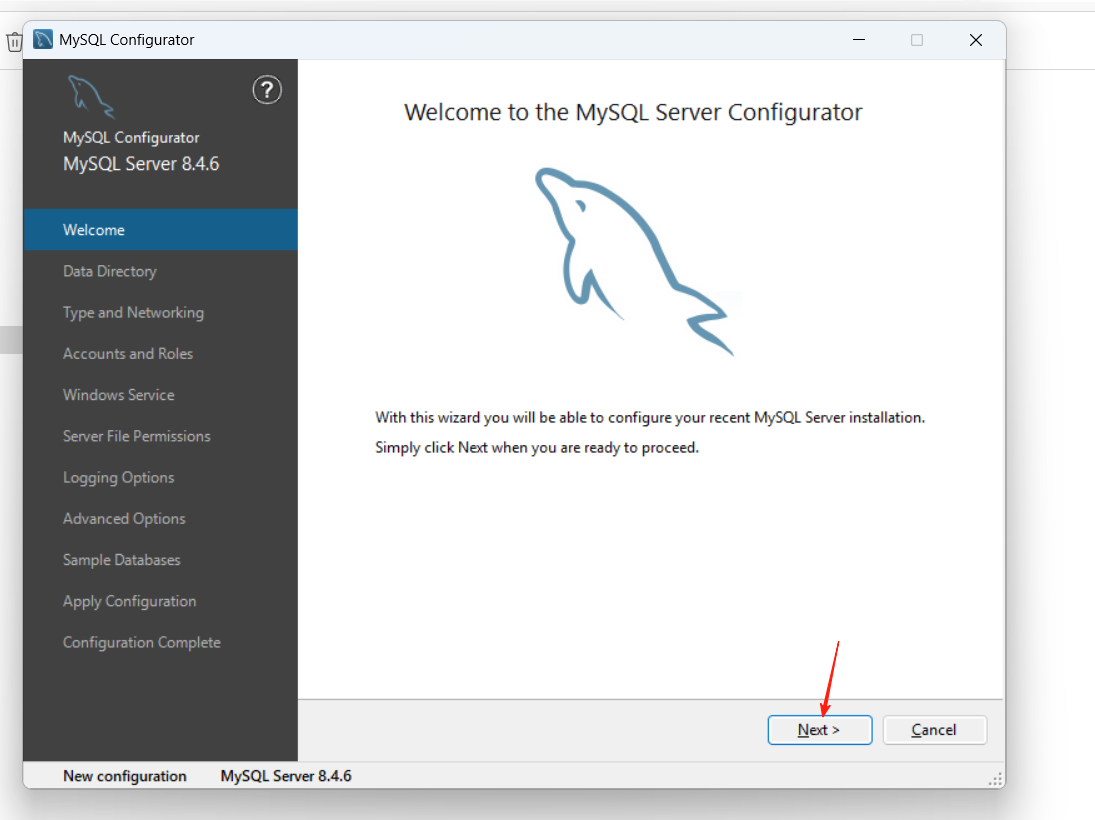Close the MySQL Configurator window
1095x820 pixels.
coord(976,40)
